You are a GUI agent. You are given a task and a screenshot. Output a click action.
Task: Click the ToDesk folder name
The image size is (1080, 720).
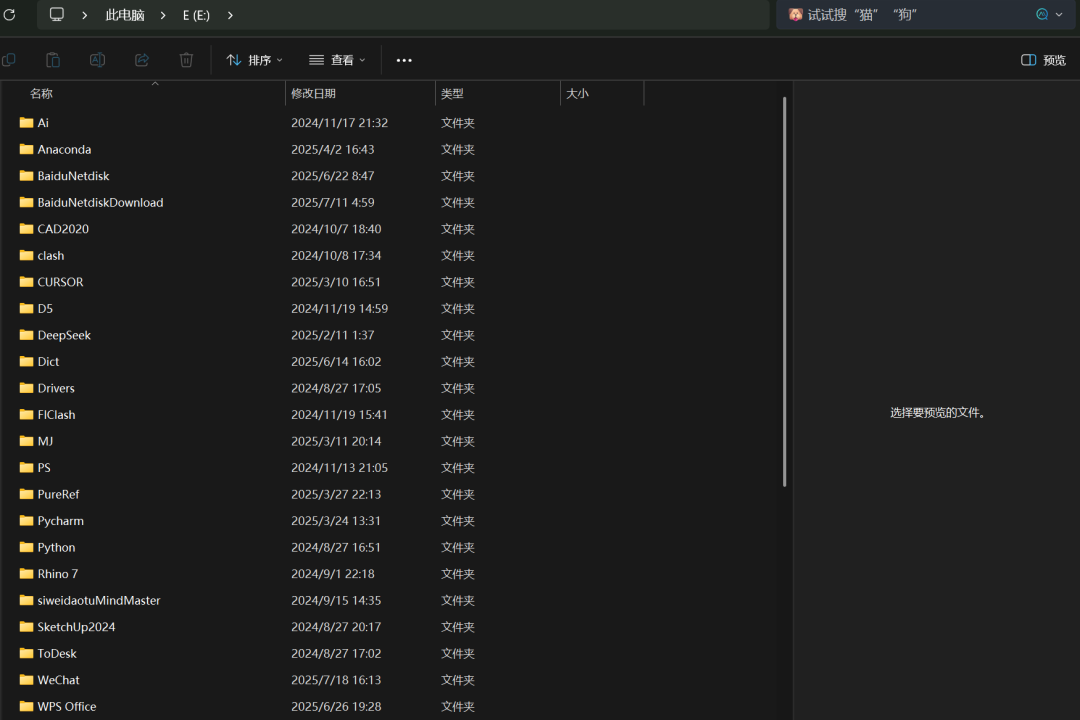[57, 654]
